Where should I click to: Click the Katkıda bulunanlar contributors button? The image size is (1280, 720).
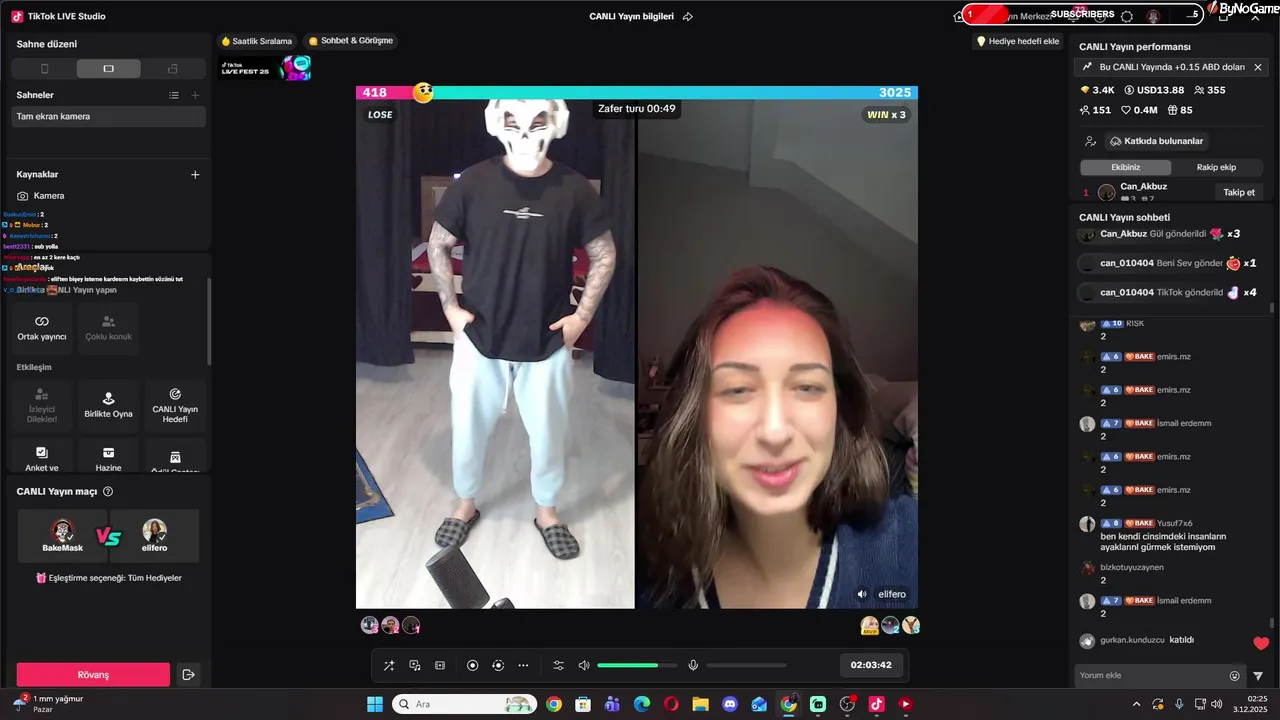(1155, 141)
